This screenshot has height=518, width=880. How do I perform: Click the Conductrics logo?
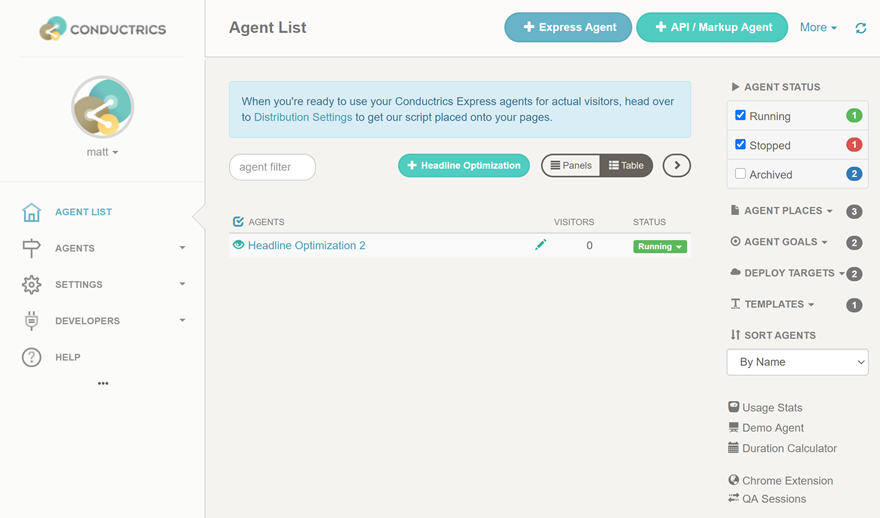[102, 29]
